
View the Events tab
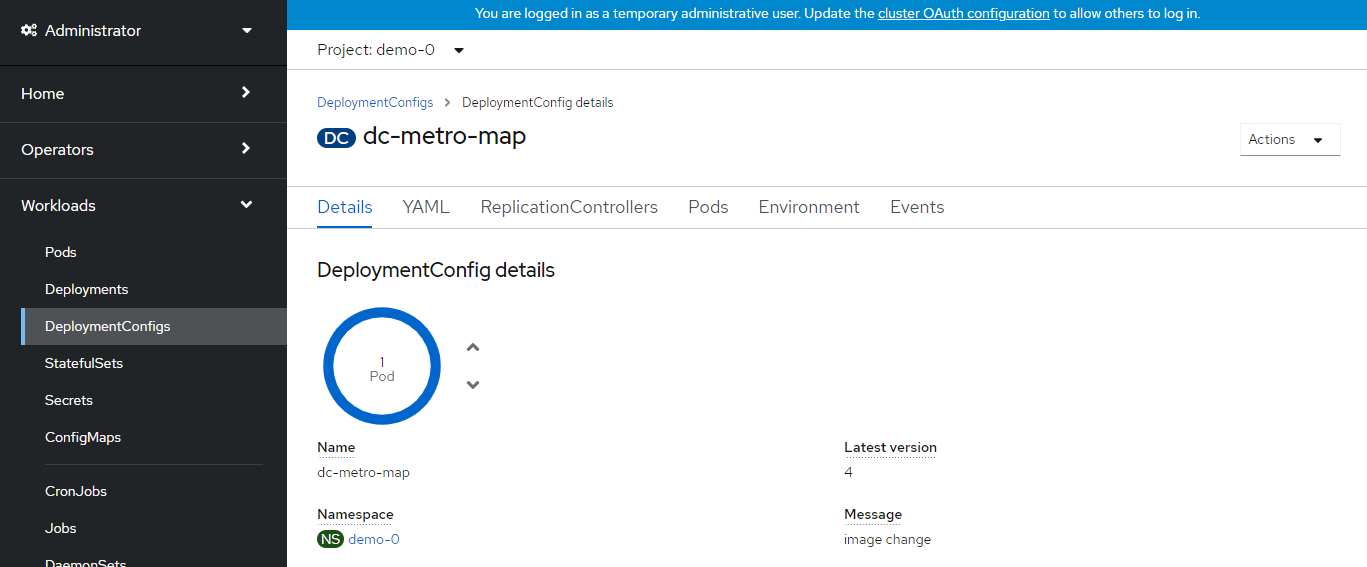(x=917, y=207)
